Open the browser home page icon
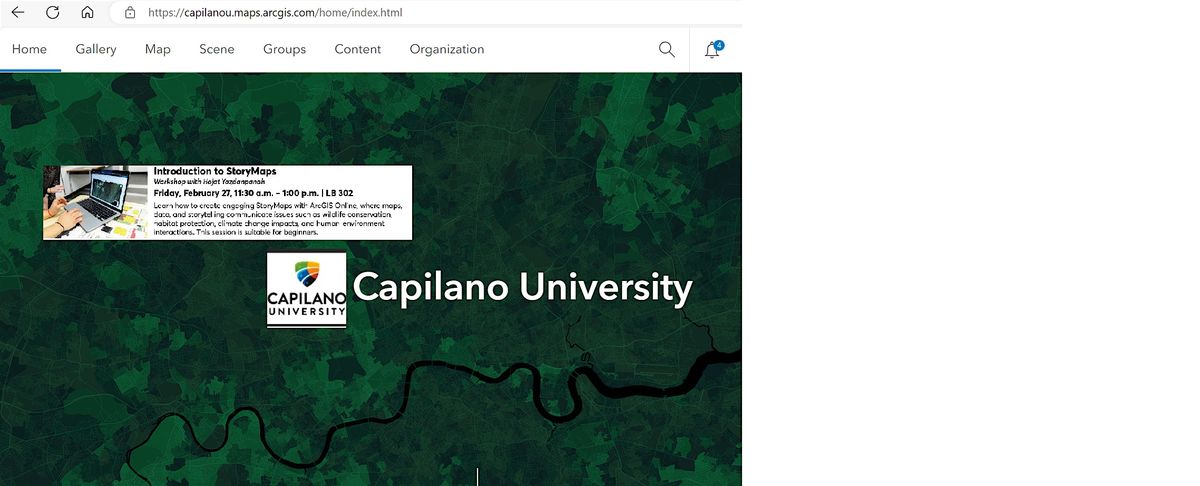Viewport: 1200px width, 486px height. pos(87,13)
